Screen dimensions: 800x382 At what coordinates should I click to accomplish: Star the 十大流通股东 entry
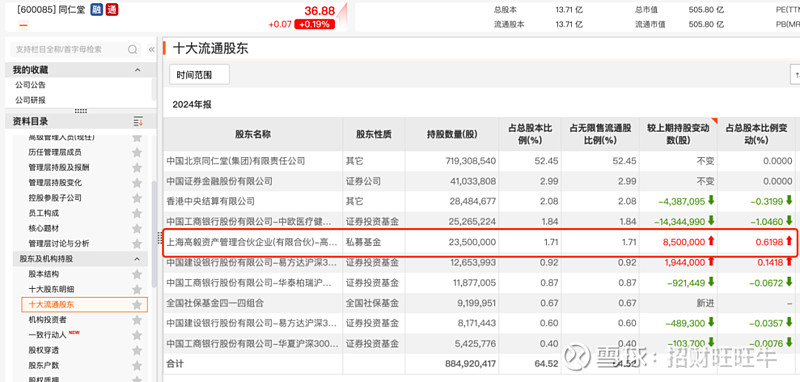coord(137,304)
